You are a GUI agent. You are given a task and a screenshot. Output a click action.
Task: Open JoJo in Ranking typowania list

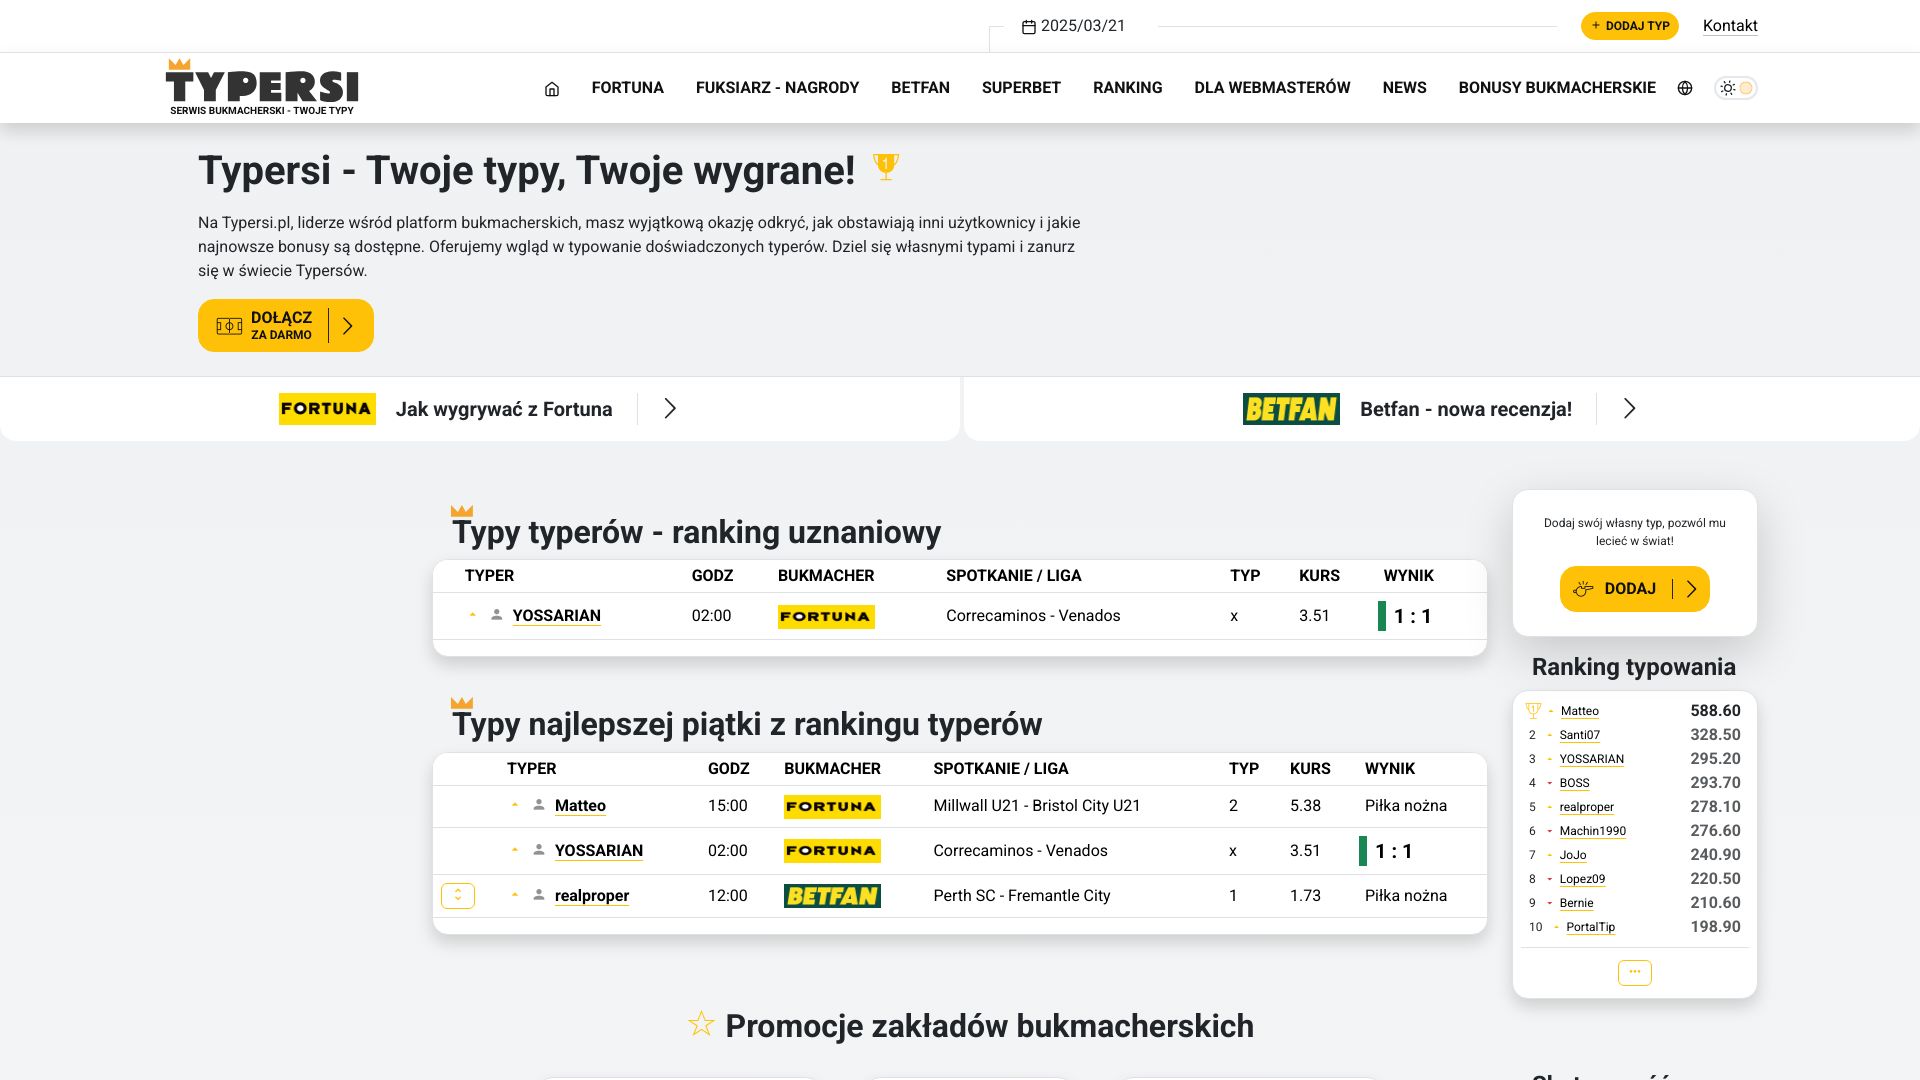click(1573, 855)
